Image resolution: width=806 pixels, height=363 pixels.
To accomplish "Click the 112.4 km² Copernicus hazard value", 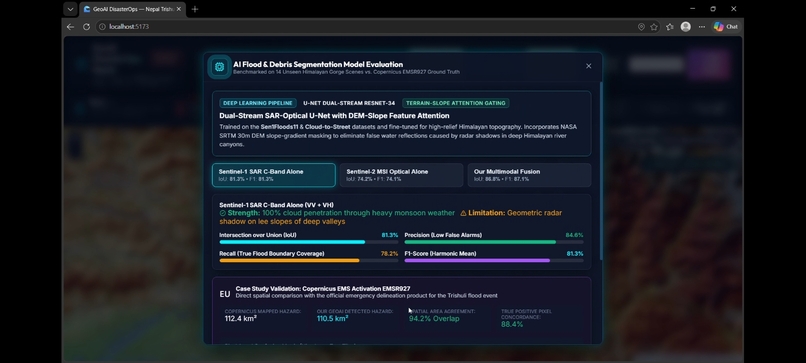I will (241, 319).
